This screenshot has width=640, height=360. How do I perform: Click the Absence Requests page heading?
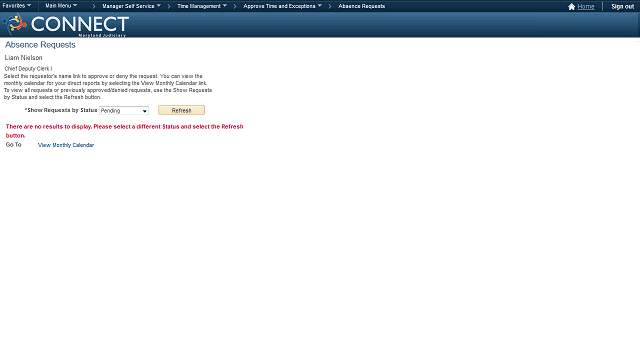pyautogui.click(x=40, y=45)
